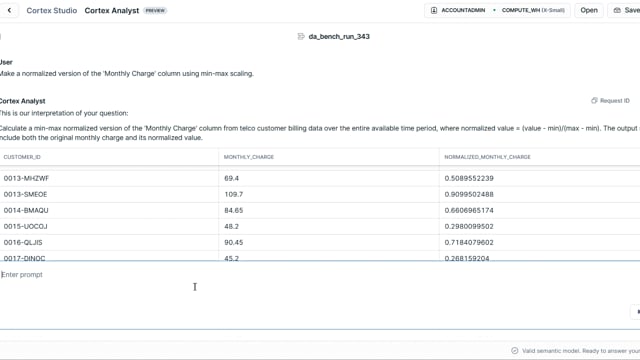Click the interpretation of your question line
Viewport: 640px width, 360px height.
point(64,113)
